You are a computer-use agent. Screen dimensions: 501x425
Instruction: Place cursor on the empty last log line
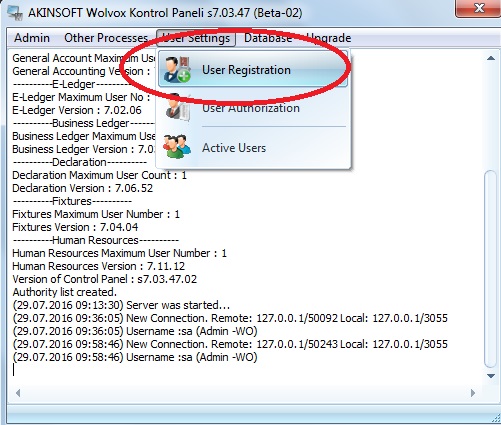pos(233,370)
